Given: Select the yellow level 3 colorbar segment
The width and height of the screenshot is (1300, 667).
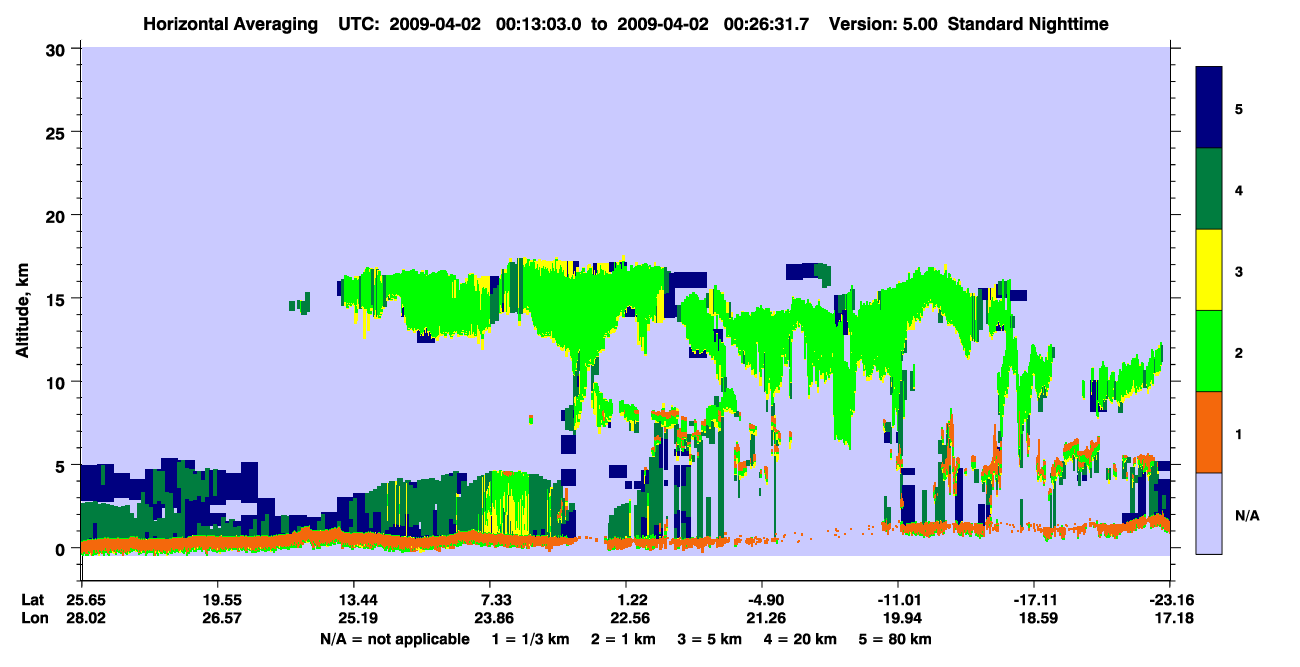Looking at the screenshot, I should point(1209,270).
